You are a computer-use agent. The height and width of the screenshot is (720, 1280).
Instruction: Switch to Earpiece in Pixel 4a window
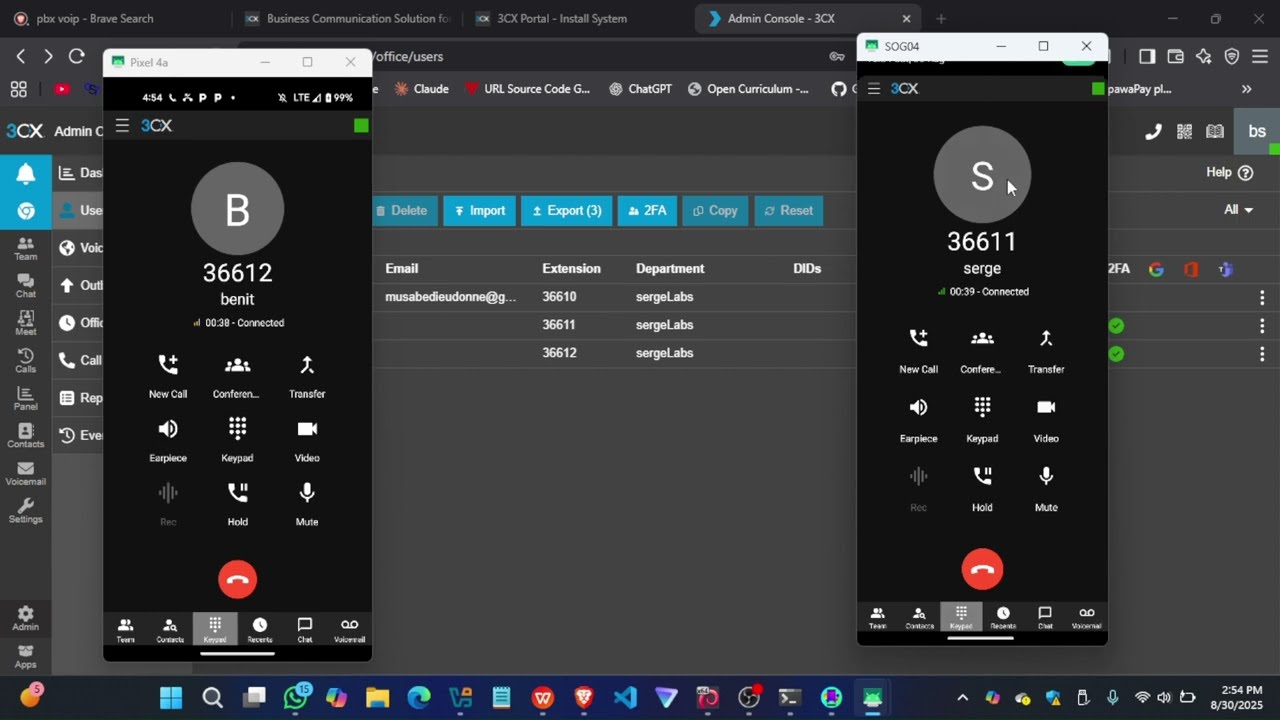click(x=168, y=440)
